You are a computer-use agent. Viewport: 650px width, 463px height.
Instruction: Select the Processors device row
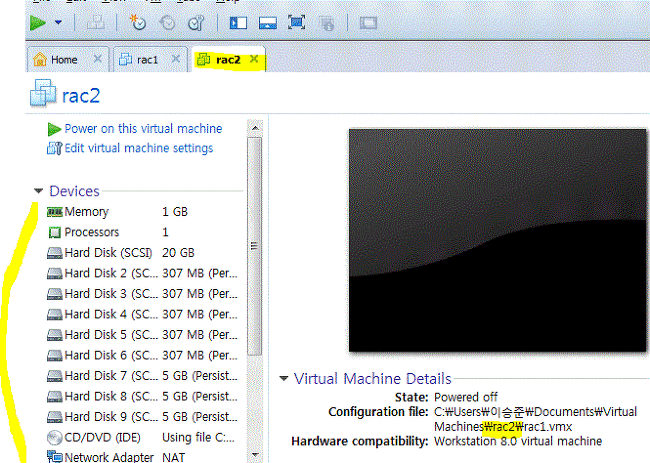point(143,232)
